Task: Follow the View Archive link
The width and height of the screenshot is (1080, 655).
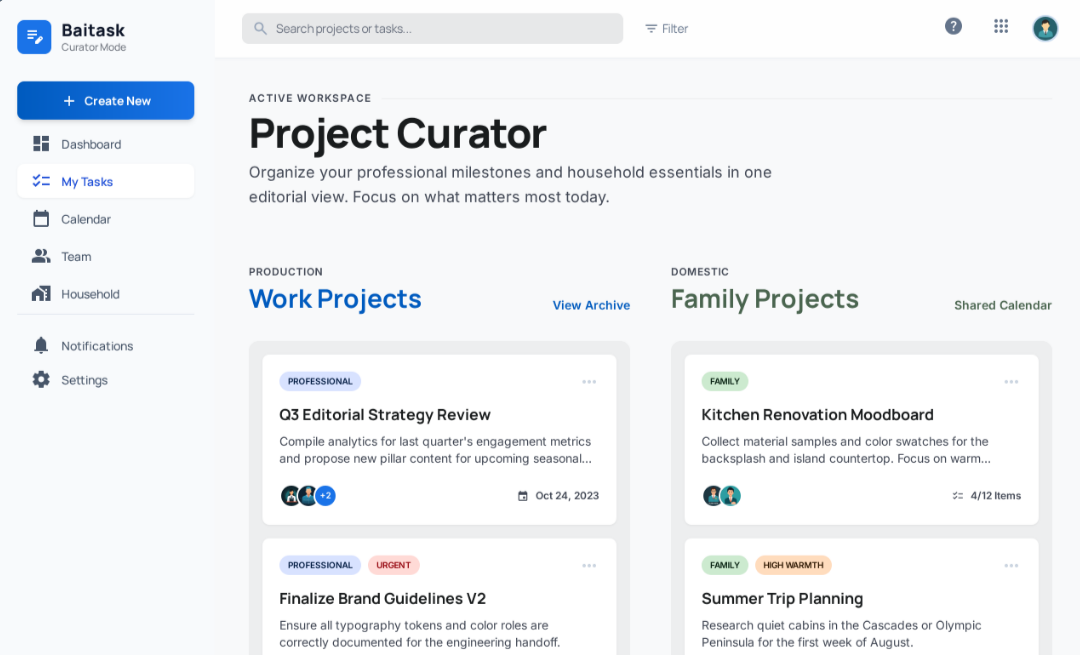Action: coord(591,305)
